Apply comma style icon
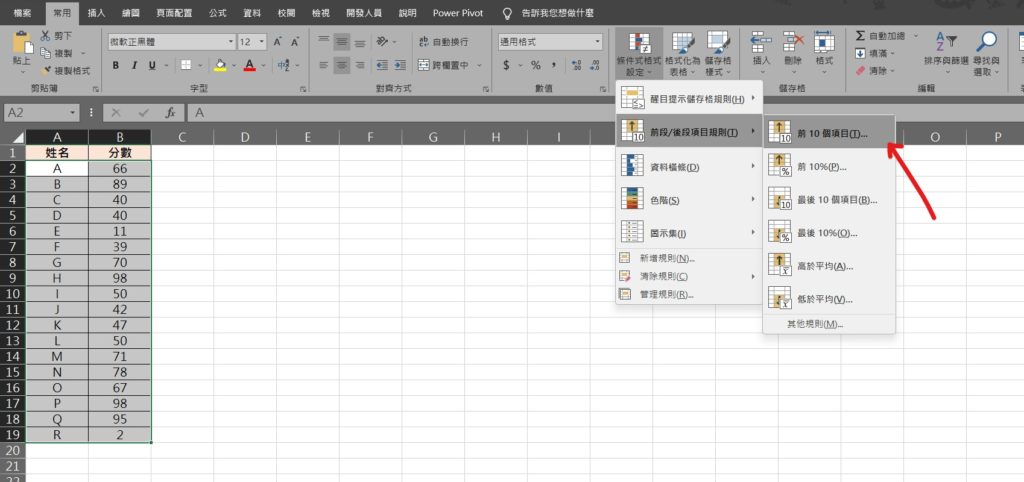This screenshot has width=1024, height=482. point(553,65)
